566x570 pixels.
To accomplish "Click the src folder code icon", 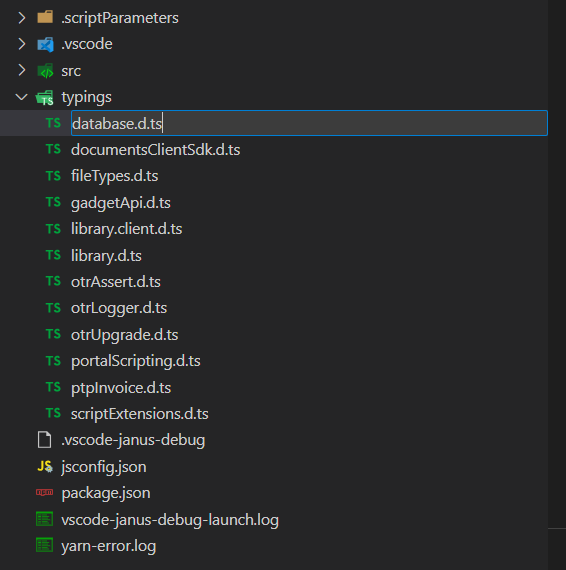I will point(45,71).
